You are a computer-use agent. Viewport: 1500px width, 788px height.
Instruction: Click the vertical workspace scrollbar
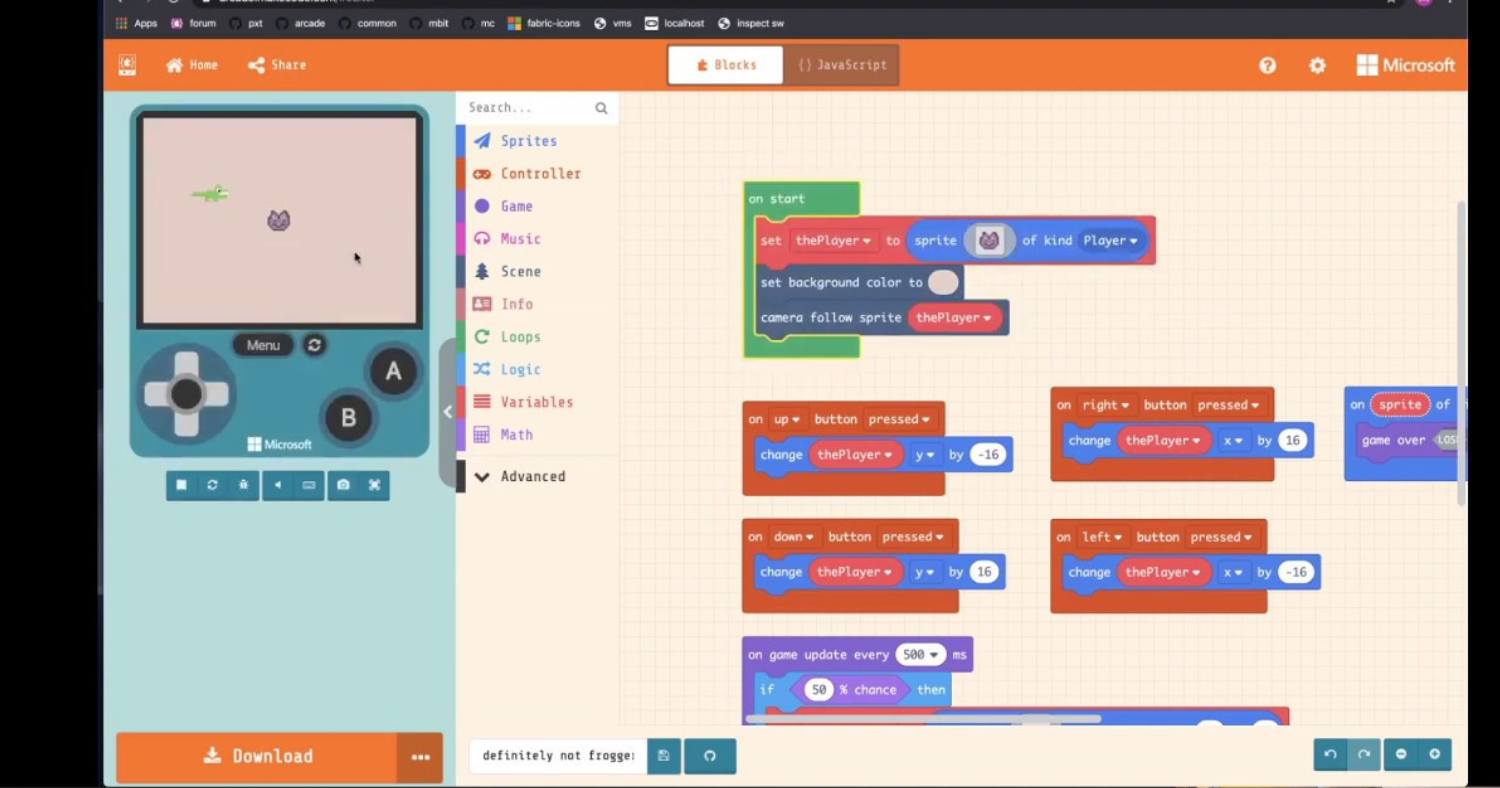[1460, 353]
